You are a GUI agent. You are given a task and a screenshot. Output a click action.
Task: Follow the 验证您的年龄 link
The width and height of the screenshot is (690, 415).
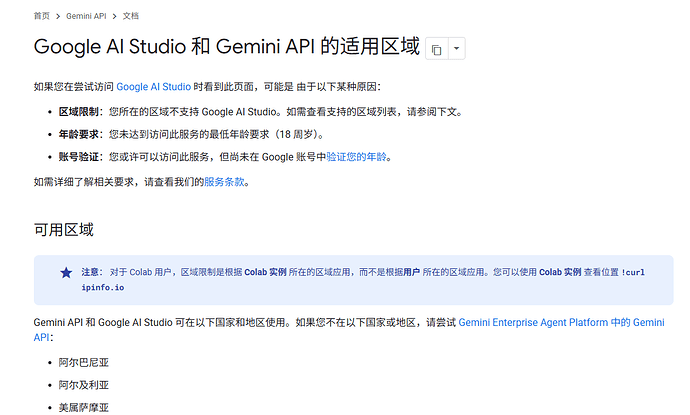356,157
